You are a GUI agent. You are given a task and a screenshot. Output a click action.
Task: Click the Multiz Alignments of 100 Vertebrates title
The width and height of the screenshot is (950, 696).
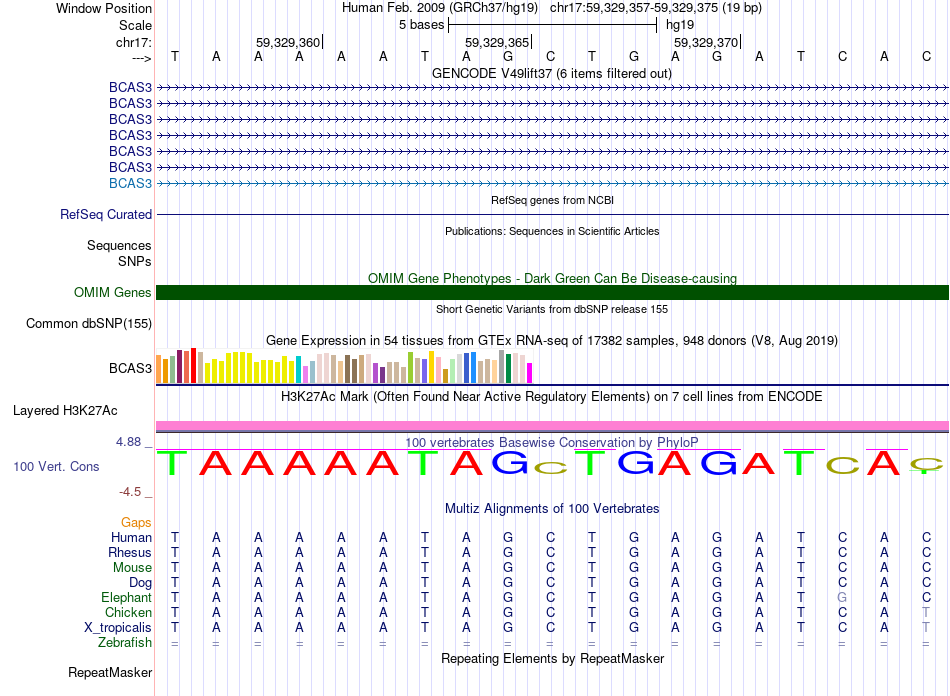click(552, 508)
